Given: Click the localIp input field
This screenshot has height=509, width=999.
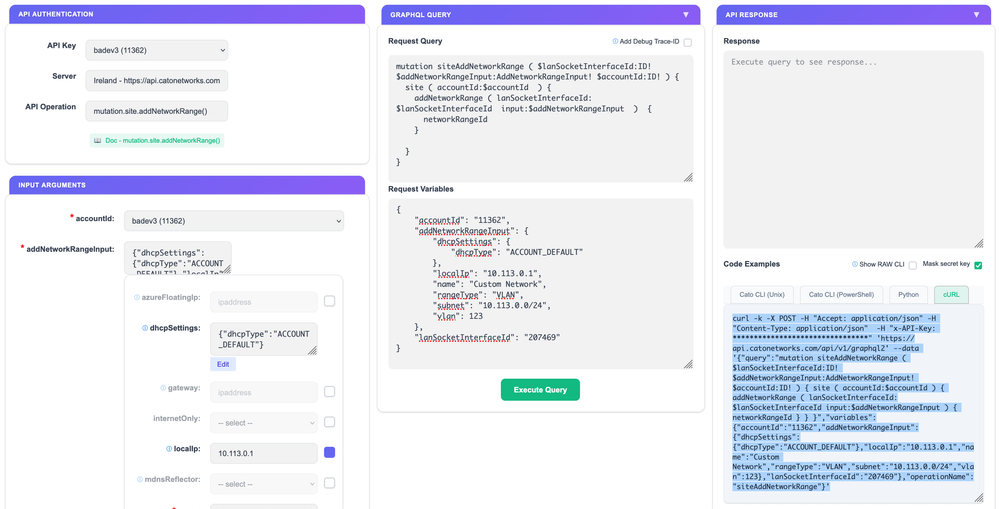Looking at the screenshot, I should tap(264, 453).
